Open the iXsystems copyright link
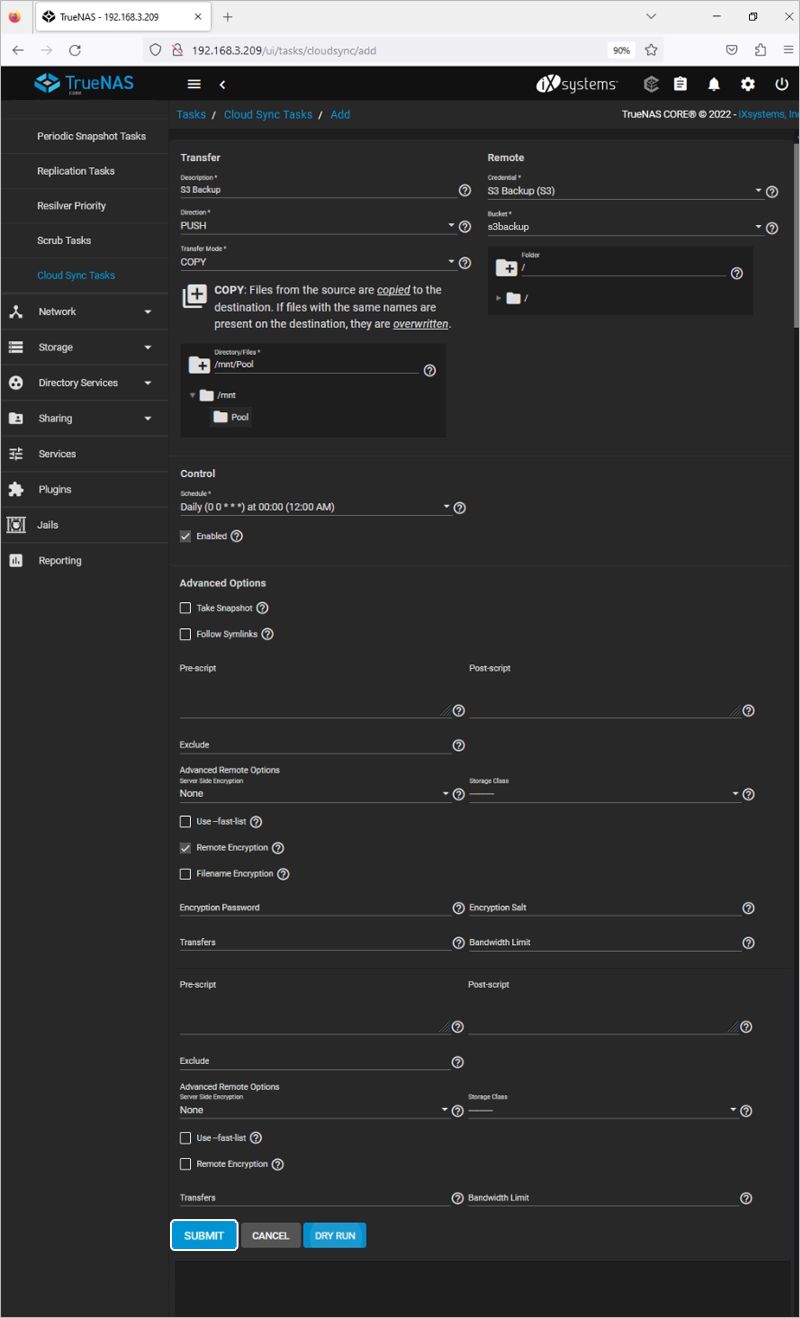The image size is (800, 1318). click(x=768, y=115)
